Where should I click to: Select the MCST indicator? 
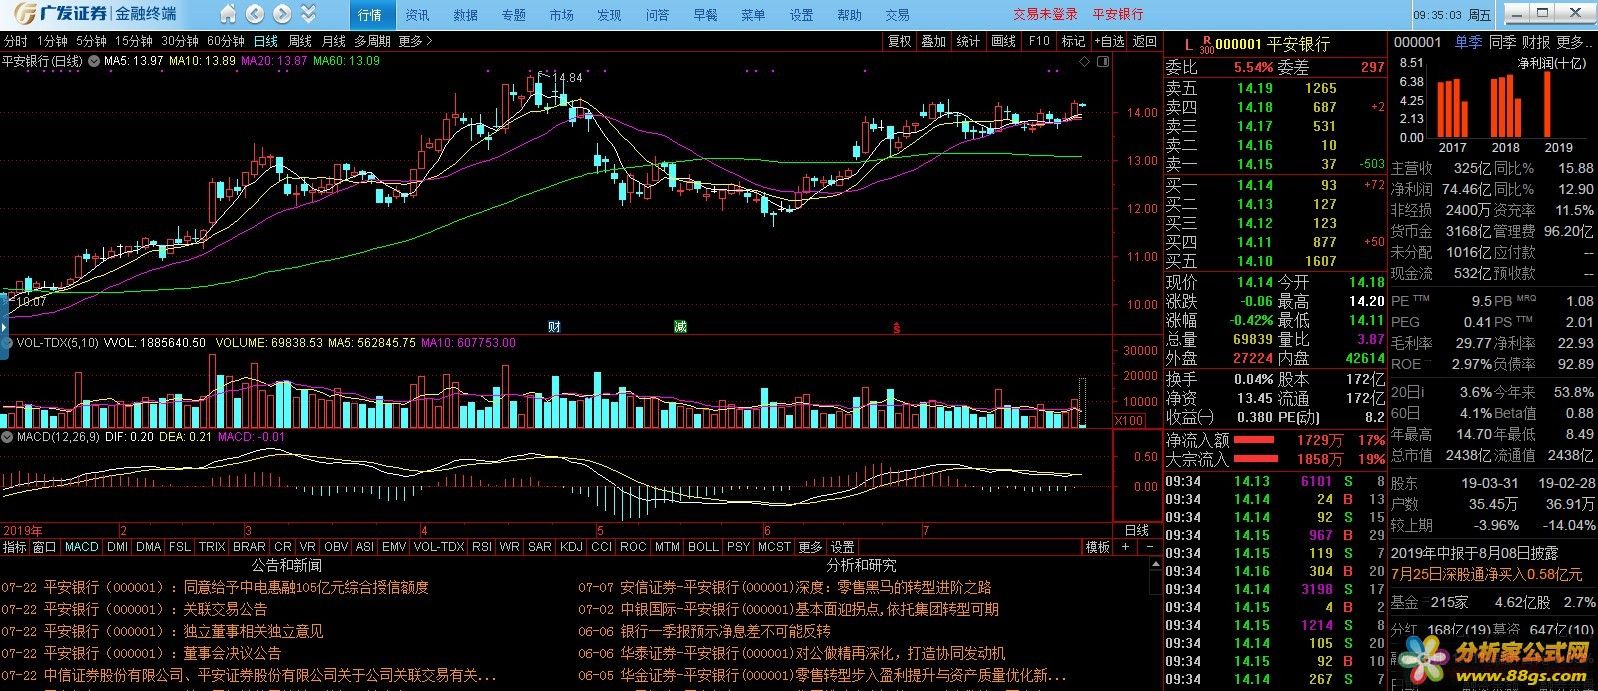pyautogui.click(x=774, y=547)
